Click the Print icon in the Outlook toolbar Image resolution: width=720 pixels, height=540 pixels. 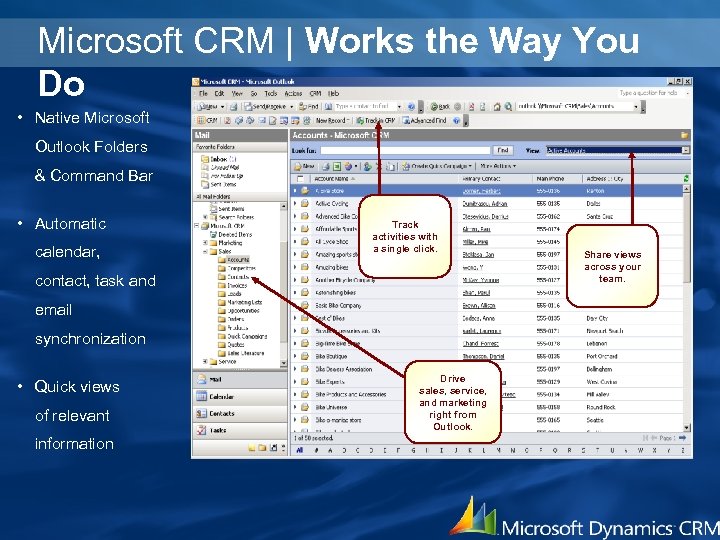[x=233, y=107]
